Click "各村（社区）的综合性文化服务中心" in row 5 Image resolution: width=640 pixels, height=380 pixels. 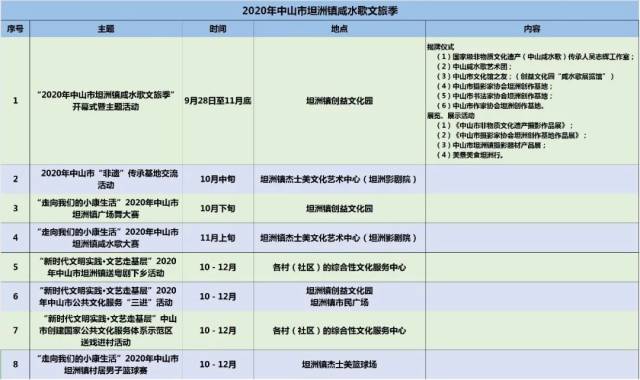(339, 267)
